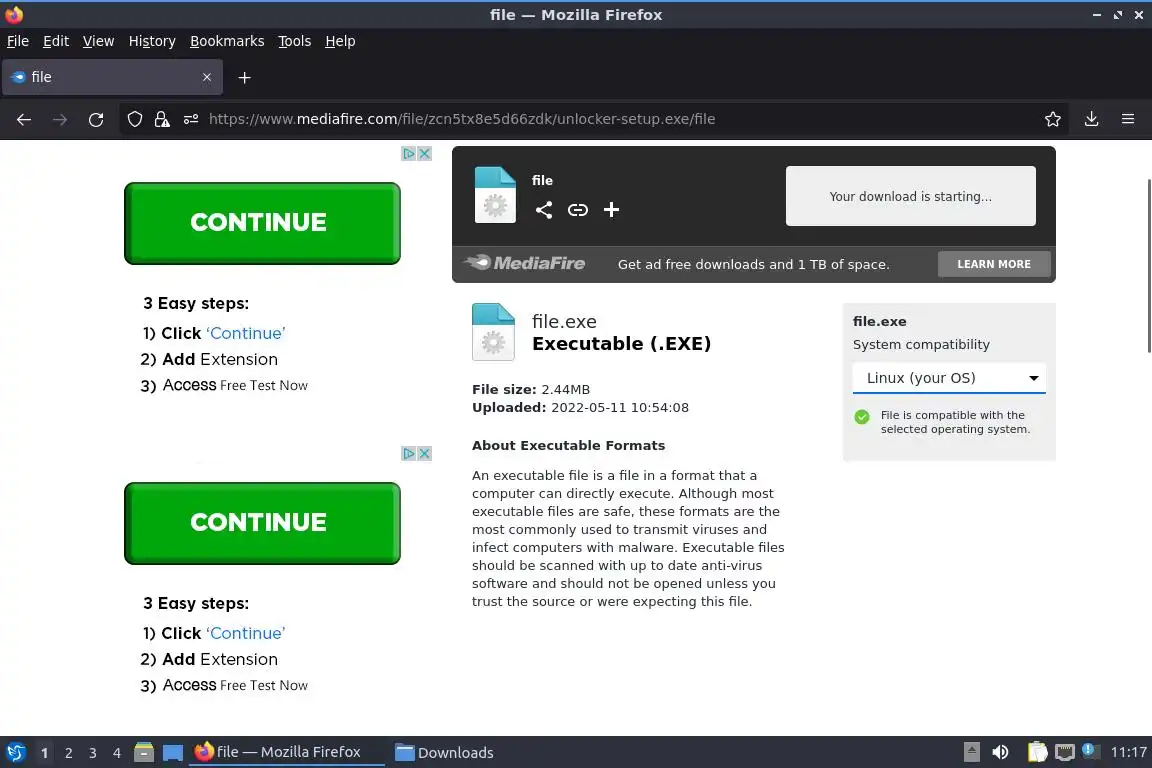Click the share icon under file name
Viewport: 1152px width, 768px height.
[x=544, y=210]
